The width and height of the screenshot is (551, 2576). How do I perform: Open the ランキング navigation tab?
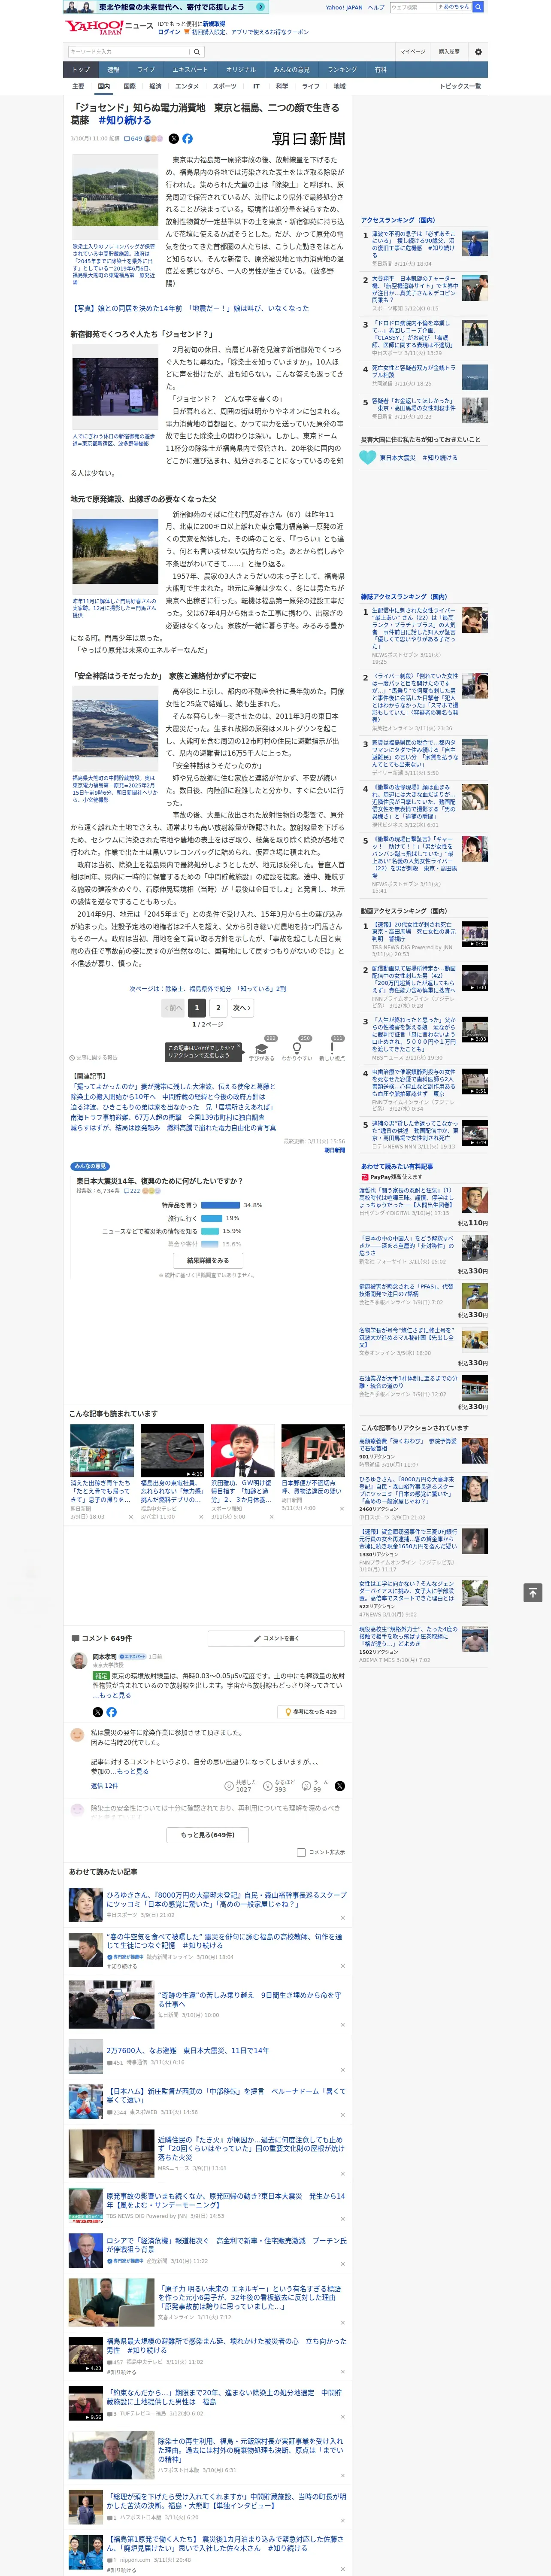pyautogui.click(x=342, y=70)
